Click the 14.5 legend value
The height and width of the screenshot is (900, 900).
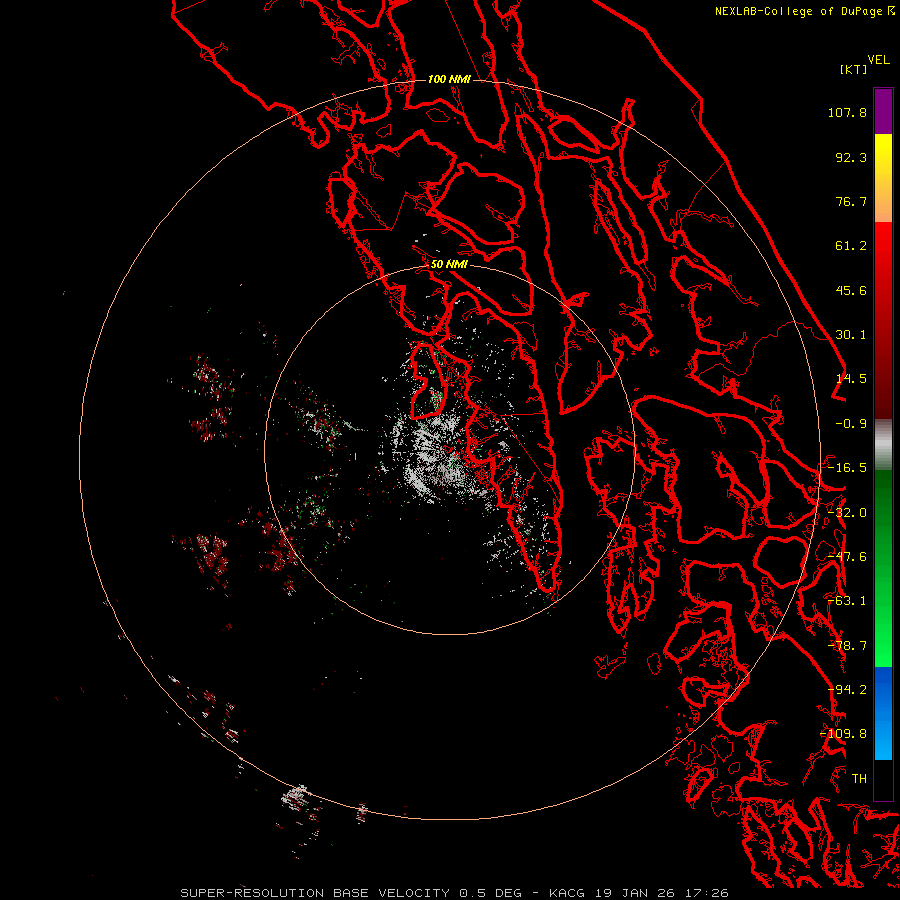pyautogui.click(x=851, y=379)
